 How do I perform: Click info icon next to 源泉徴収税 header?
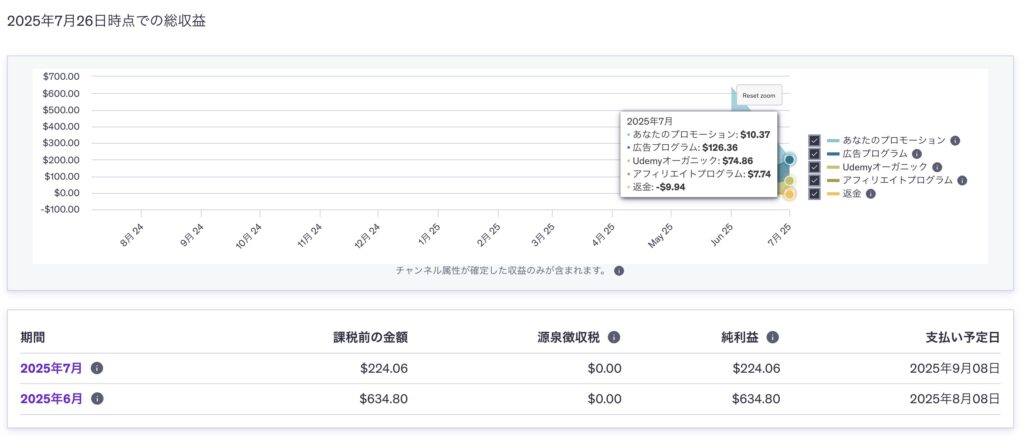pyautogui.click(x=614, y=338)
